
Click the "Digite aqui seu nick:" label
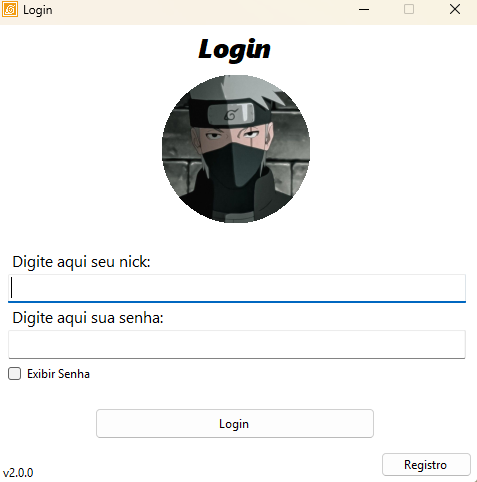pyautogui.click(x=81, y=262)
